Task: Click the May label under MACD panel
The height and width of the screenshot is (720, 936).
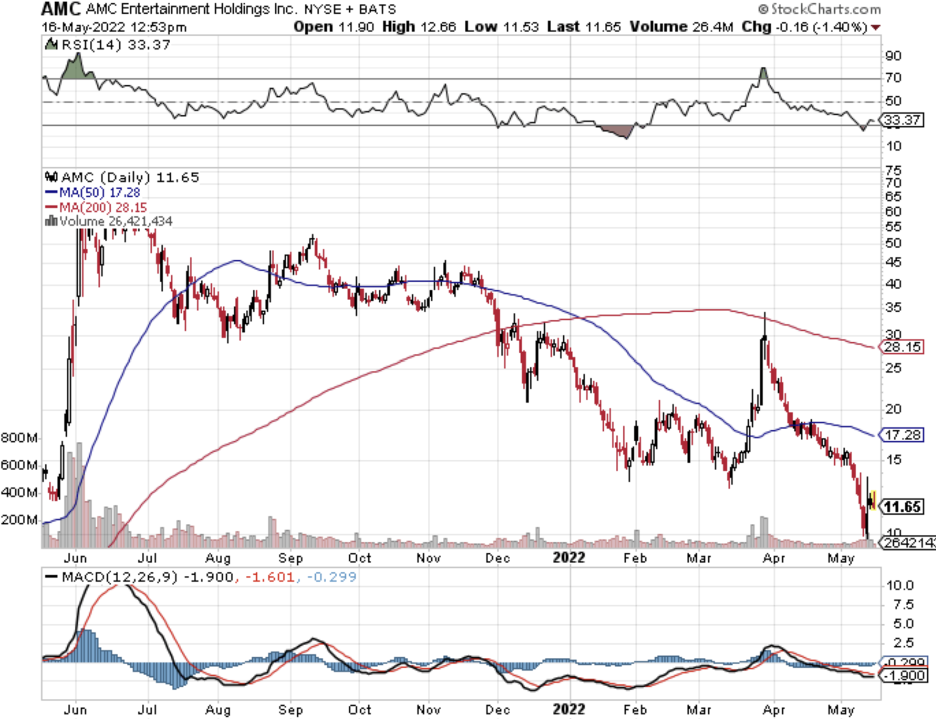Action: (x=841, y=710)
